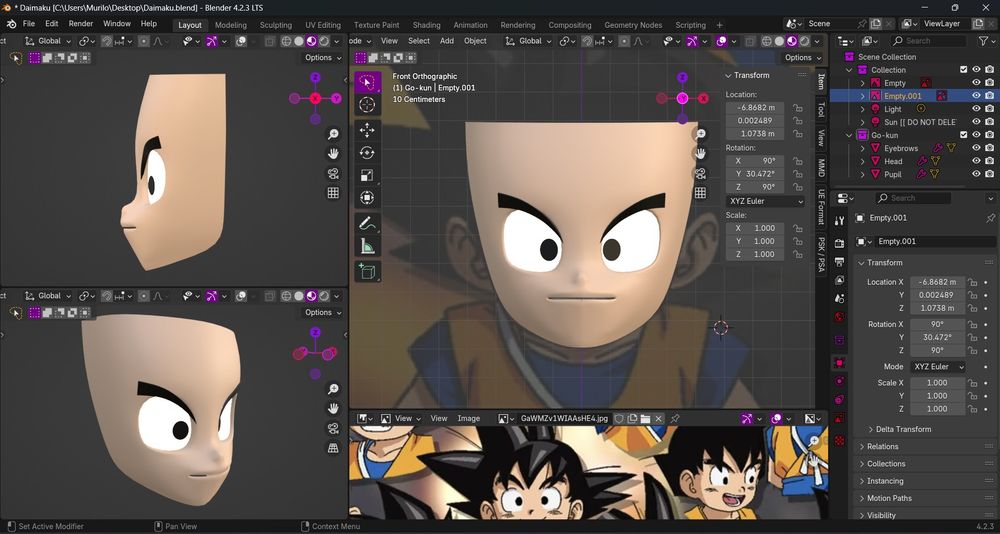Toggle gizmo display in Front Orthographic viewport header
Viewport: 1000px width, 534px height.
(692, 41)
